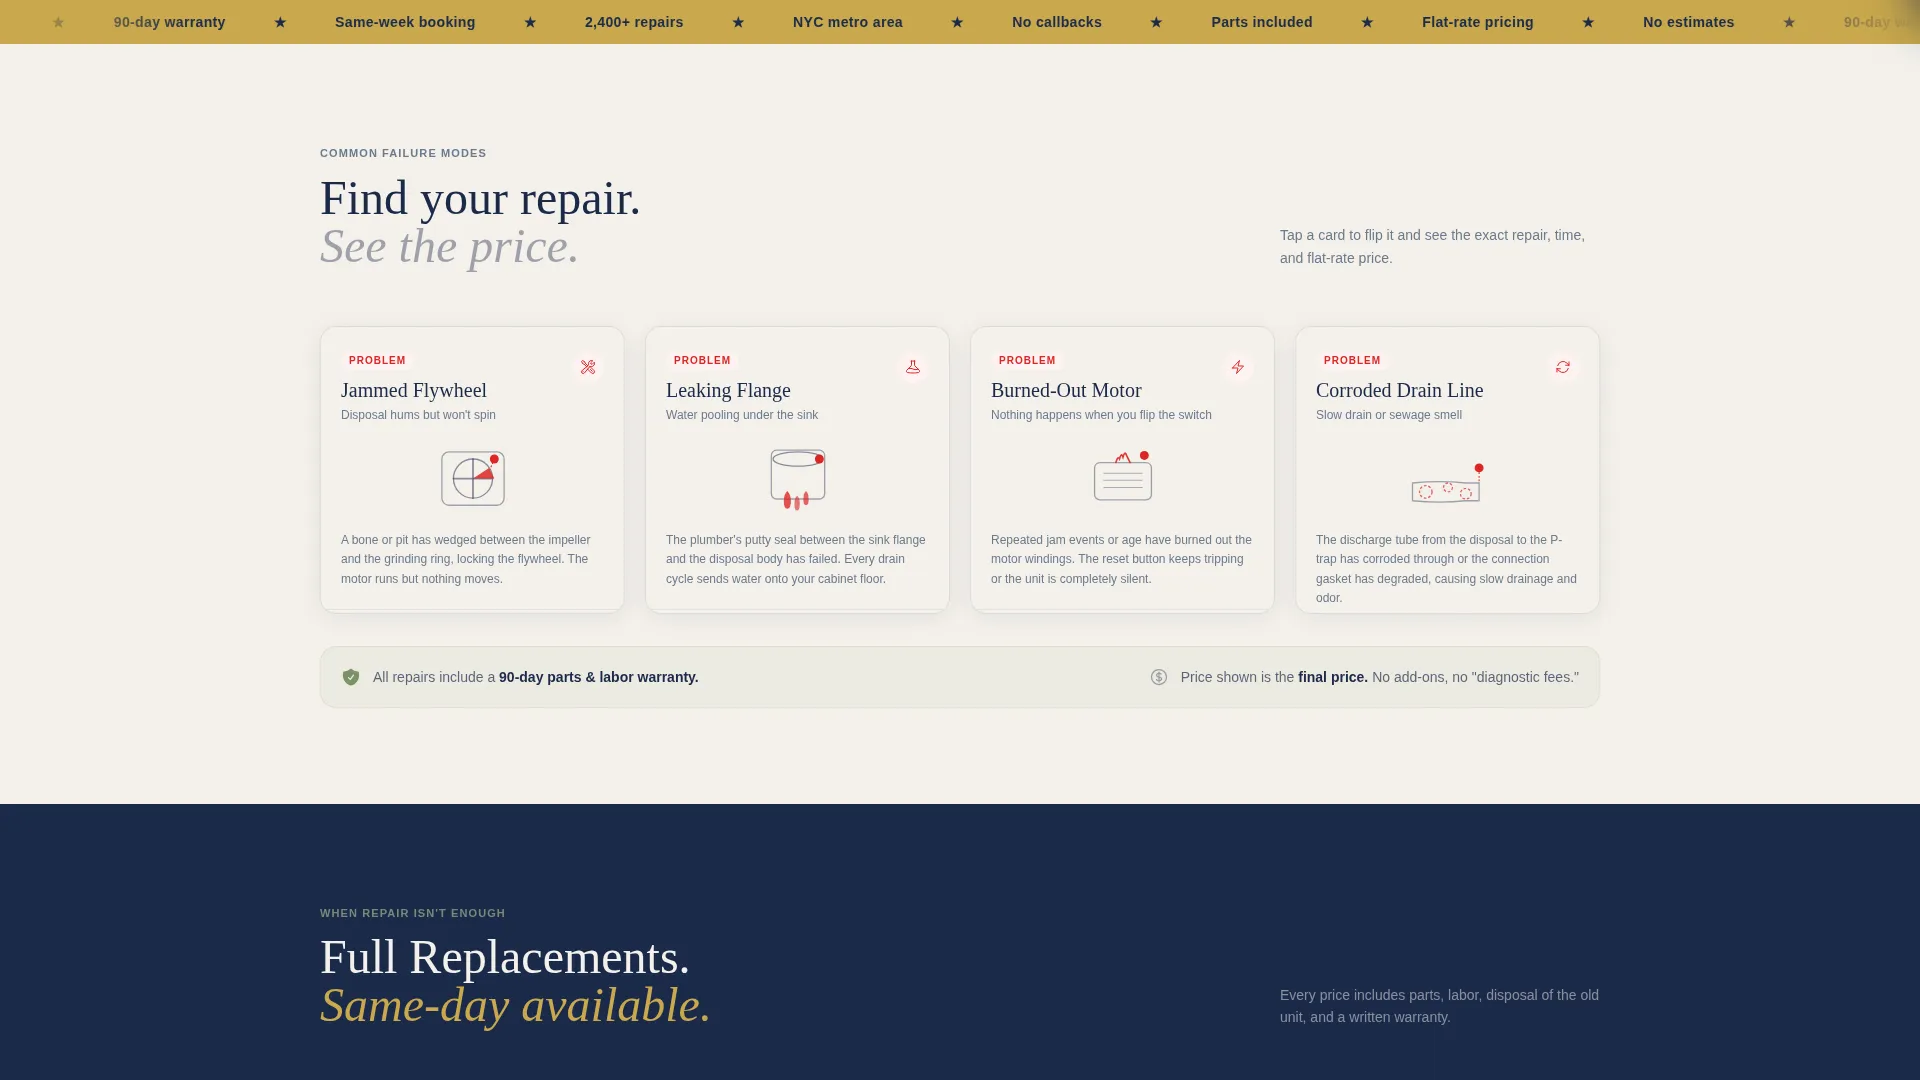Click PROBLEM badge on Jammed Flywheel card
The image size is (1920, 1080).
377,361
